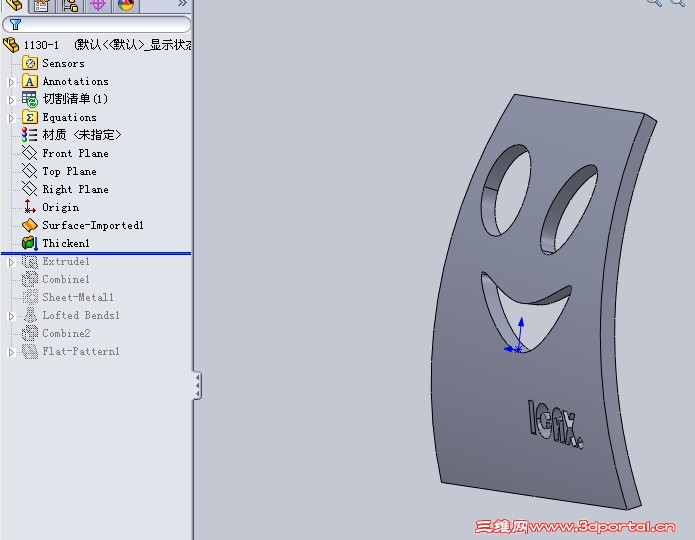
Task: Open the DisplayManager appearance tab
Action: click(x=126, y=5)
